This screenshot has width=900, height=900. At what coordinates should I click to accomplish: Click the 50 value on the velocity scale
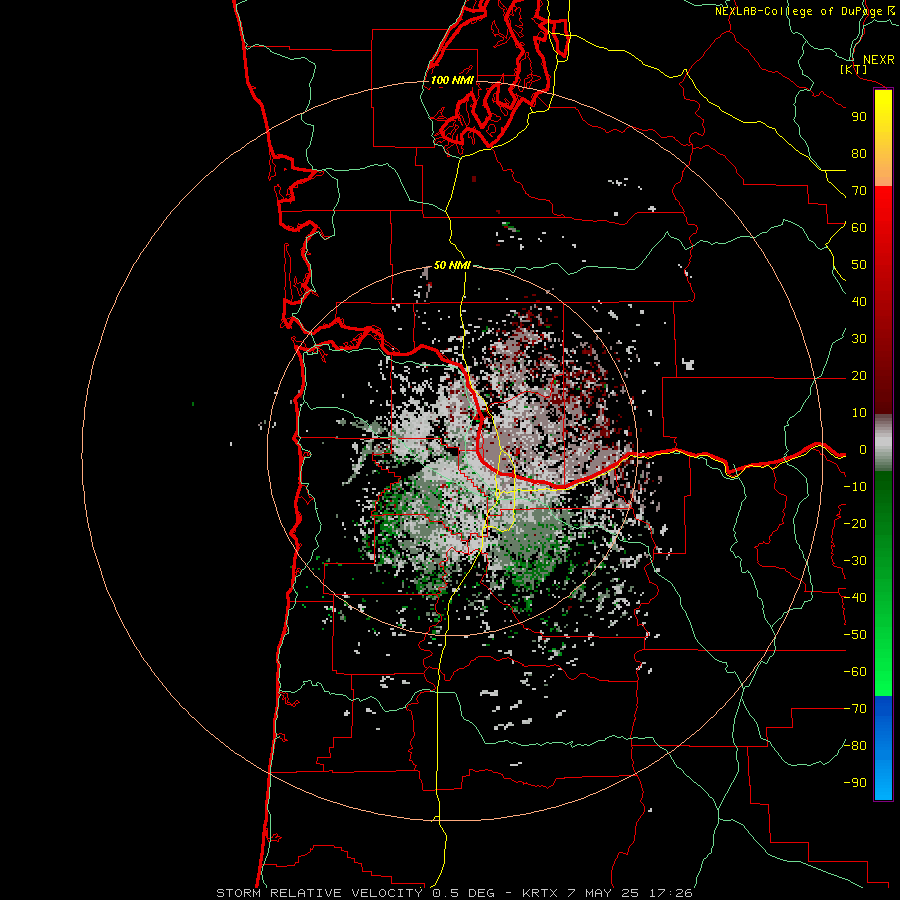coord(859,265)
